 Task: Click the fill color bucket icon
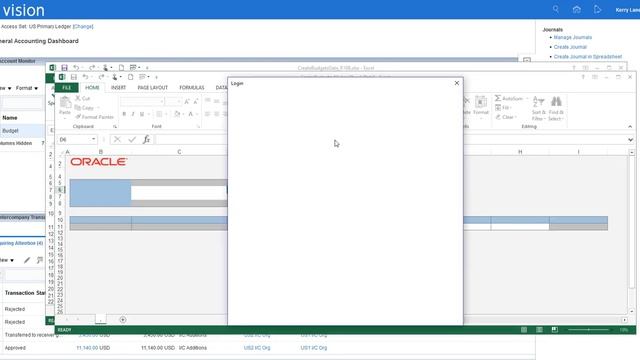[177, 114]
